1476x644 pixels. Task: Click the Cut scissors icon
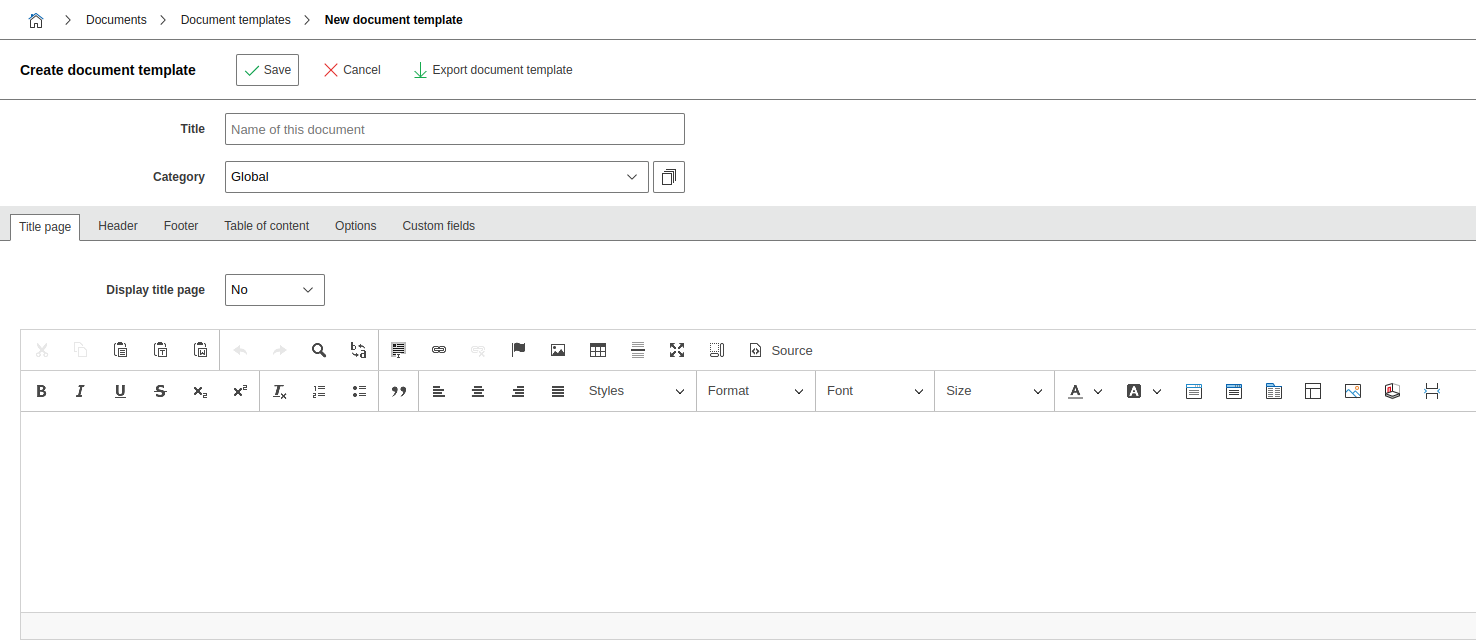coord(42,350)
